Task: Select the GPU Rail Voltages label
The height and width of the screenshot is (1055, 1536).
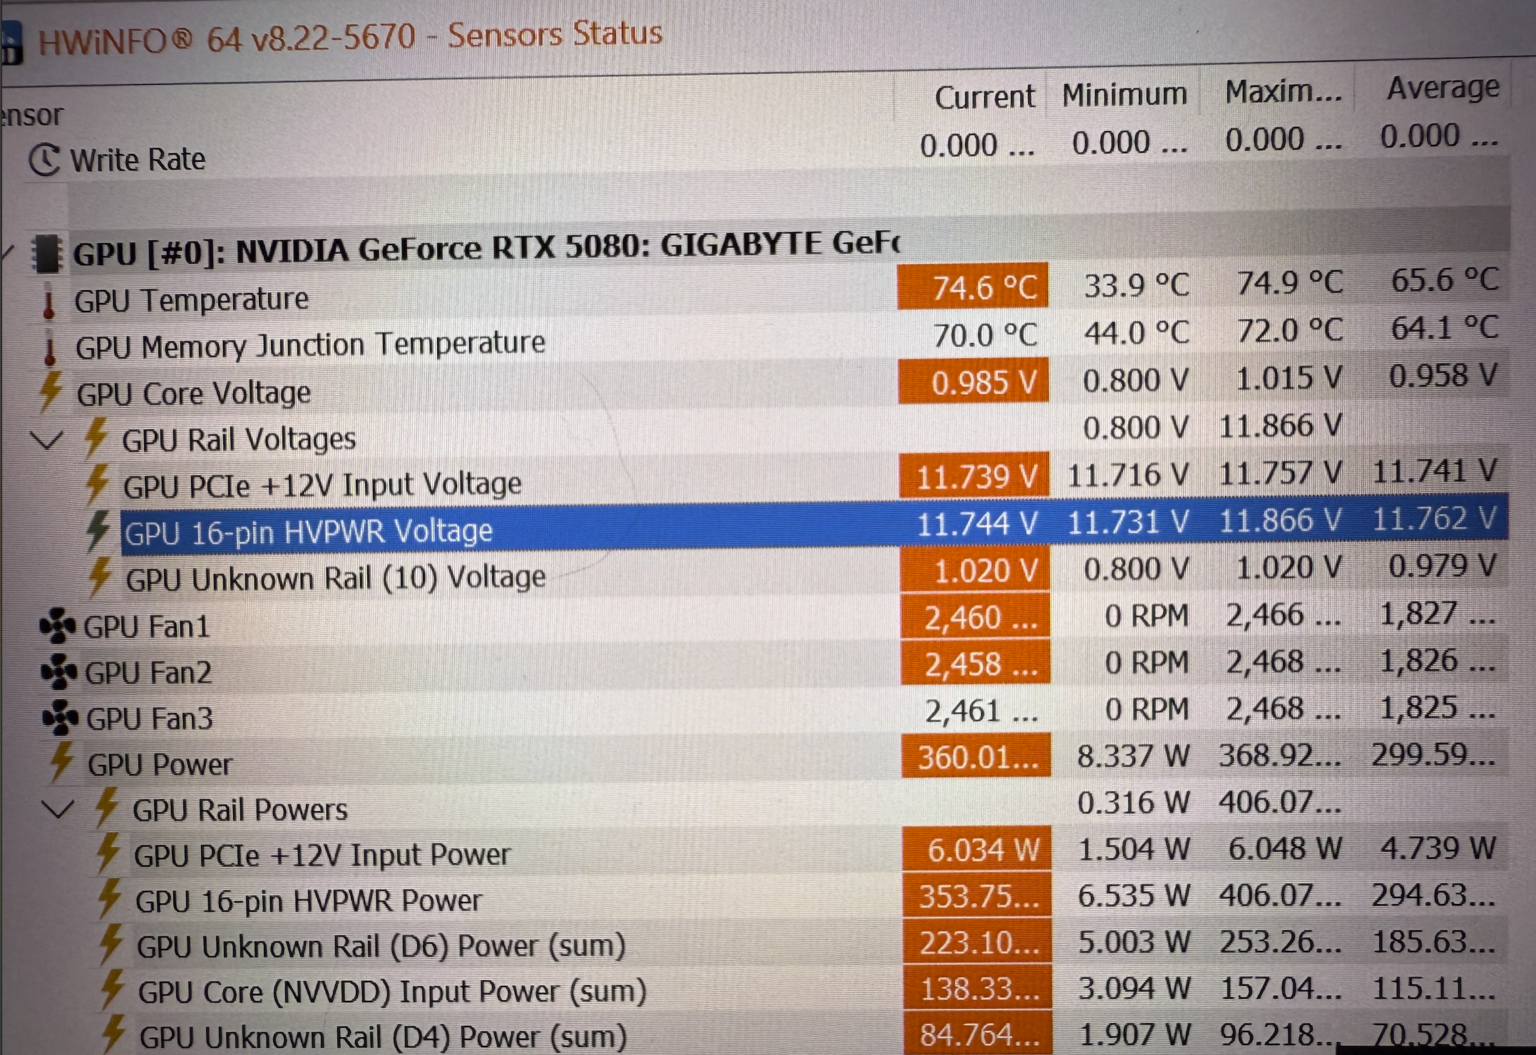Action: click(239, 439)
